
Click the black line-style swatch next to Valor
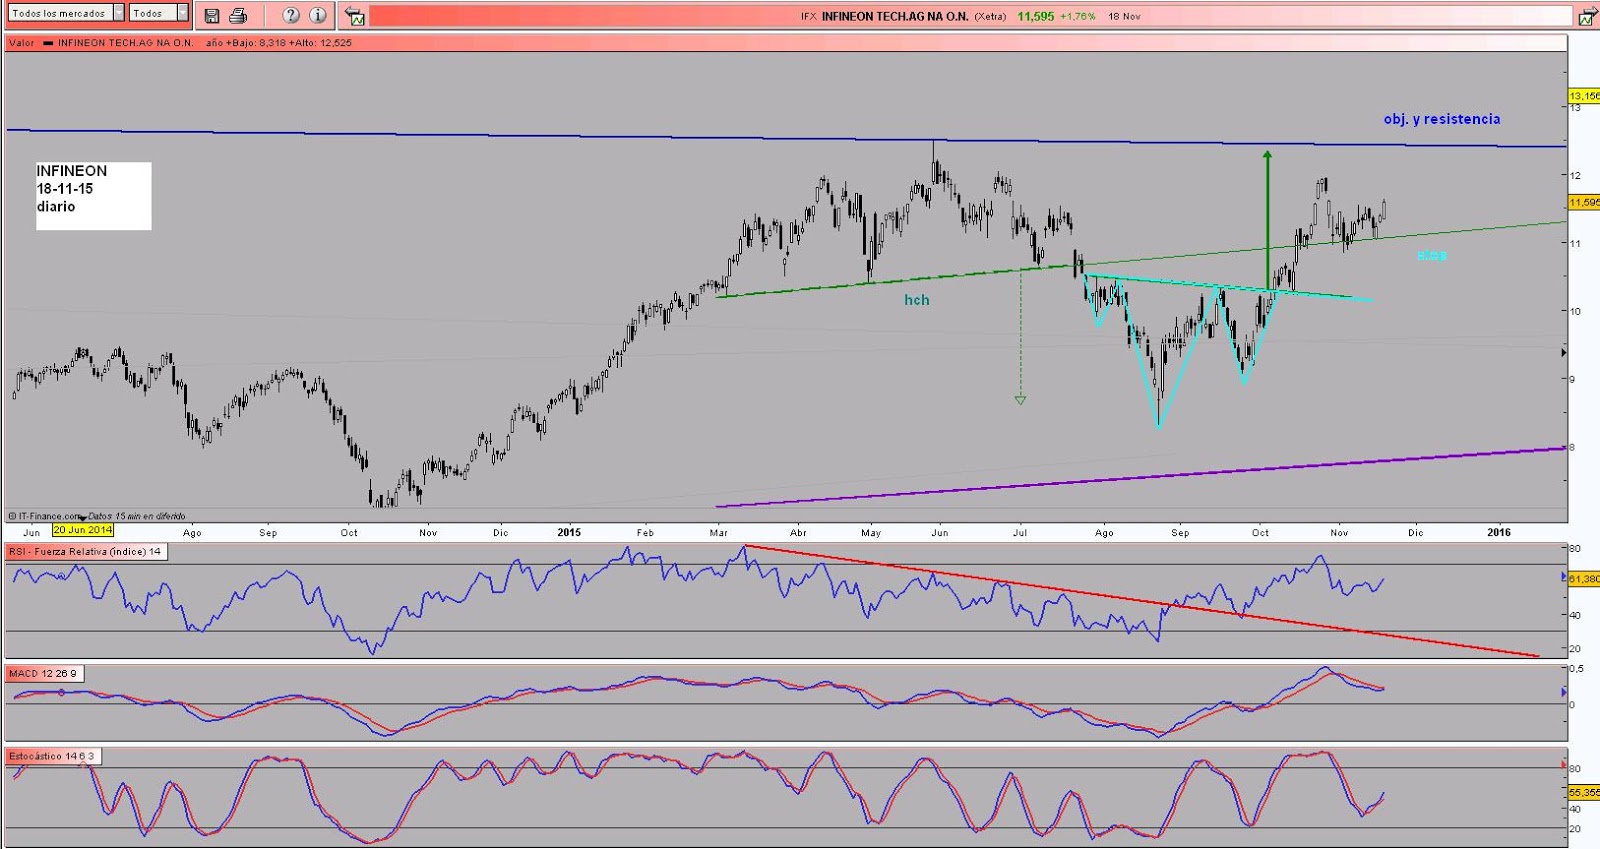coord(48,43)
